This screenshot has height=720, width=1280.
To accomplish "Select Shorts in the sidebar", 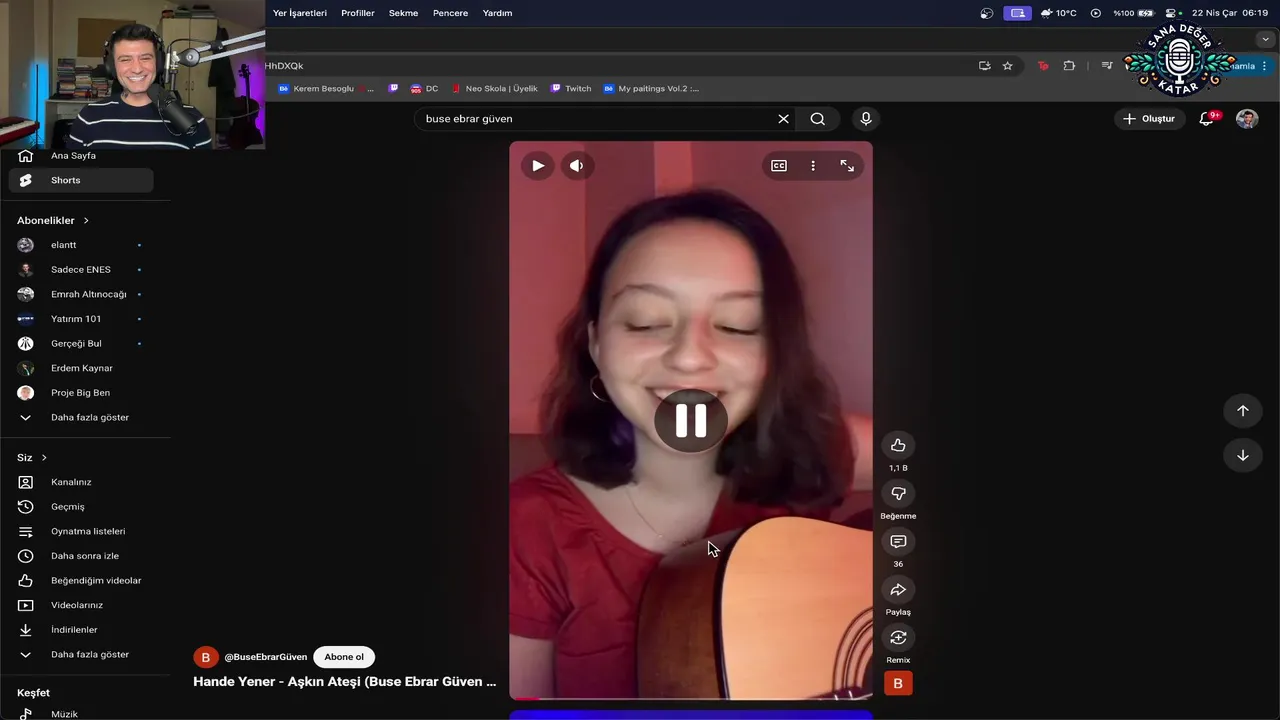I will [81, 180].
